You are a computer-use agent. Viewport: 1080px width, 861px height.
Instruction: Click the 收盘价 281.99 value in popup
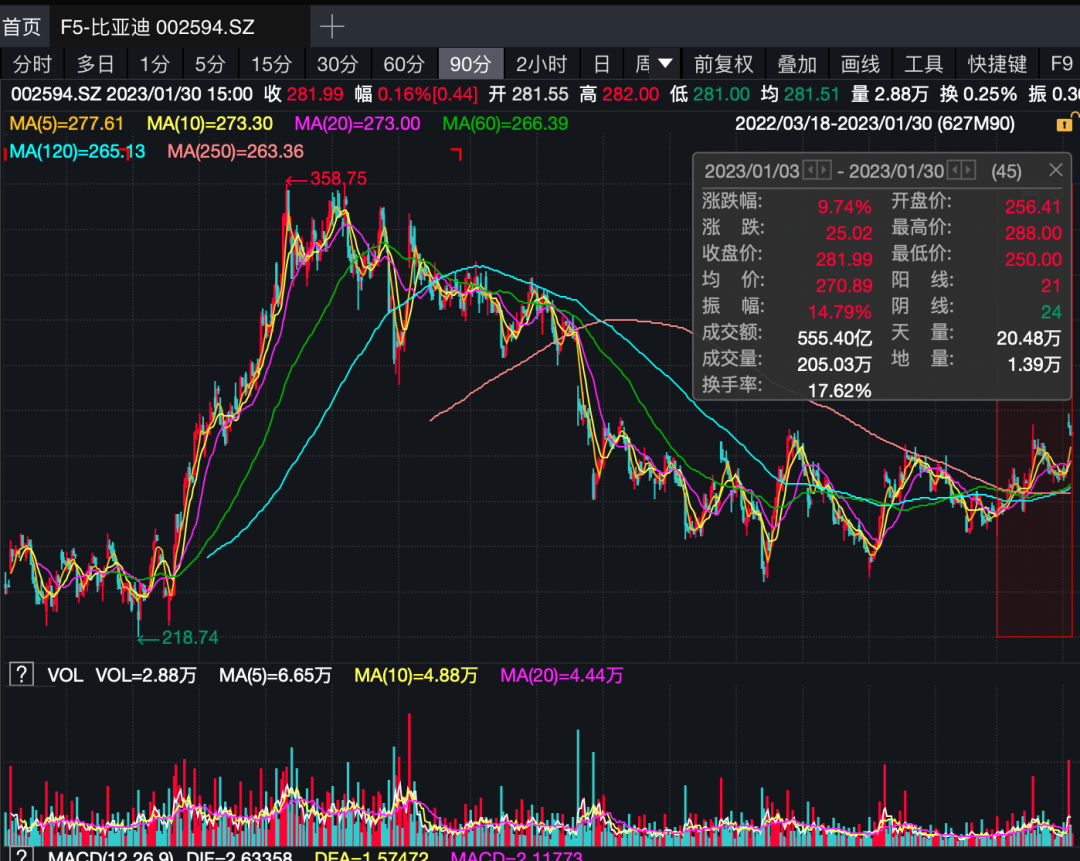(844, 259)
